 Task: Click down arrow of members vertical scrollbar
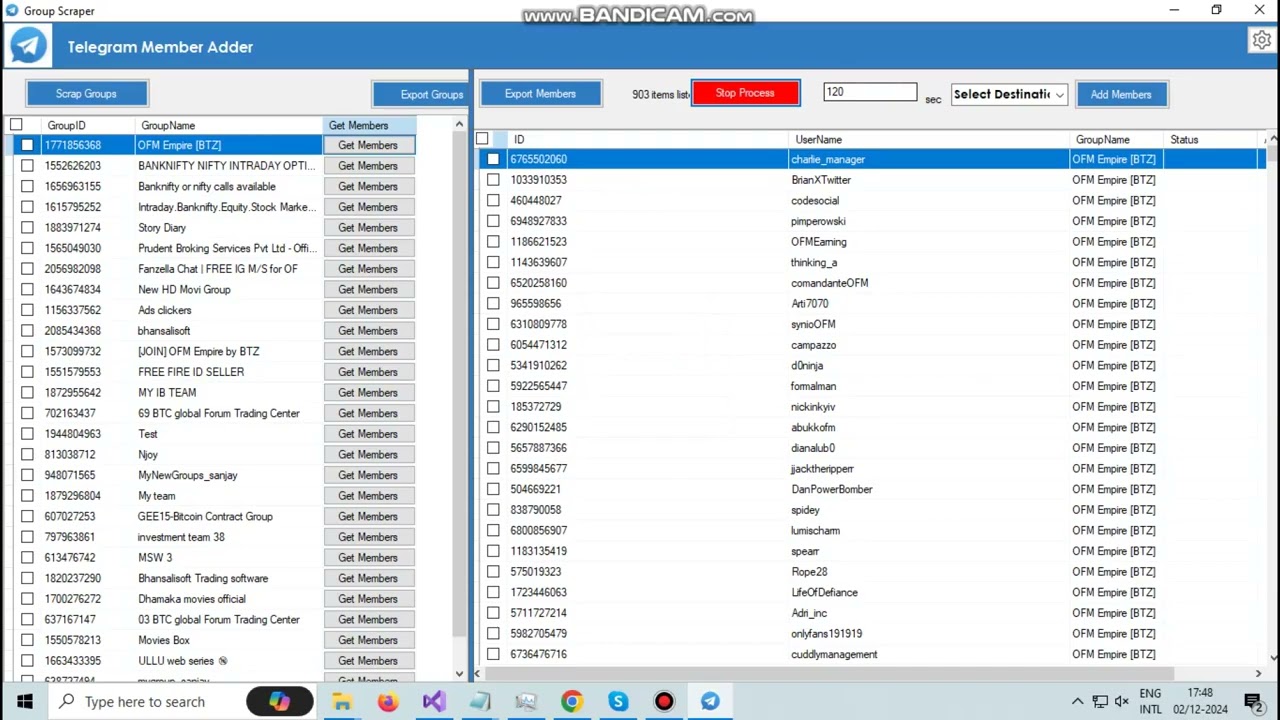(1273, 658)
